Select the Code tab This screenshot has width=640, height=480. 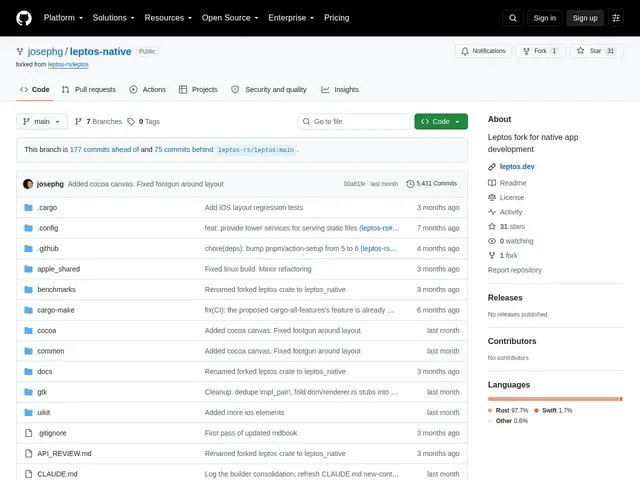tap(35, 89)
